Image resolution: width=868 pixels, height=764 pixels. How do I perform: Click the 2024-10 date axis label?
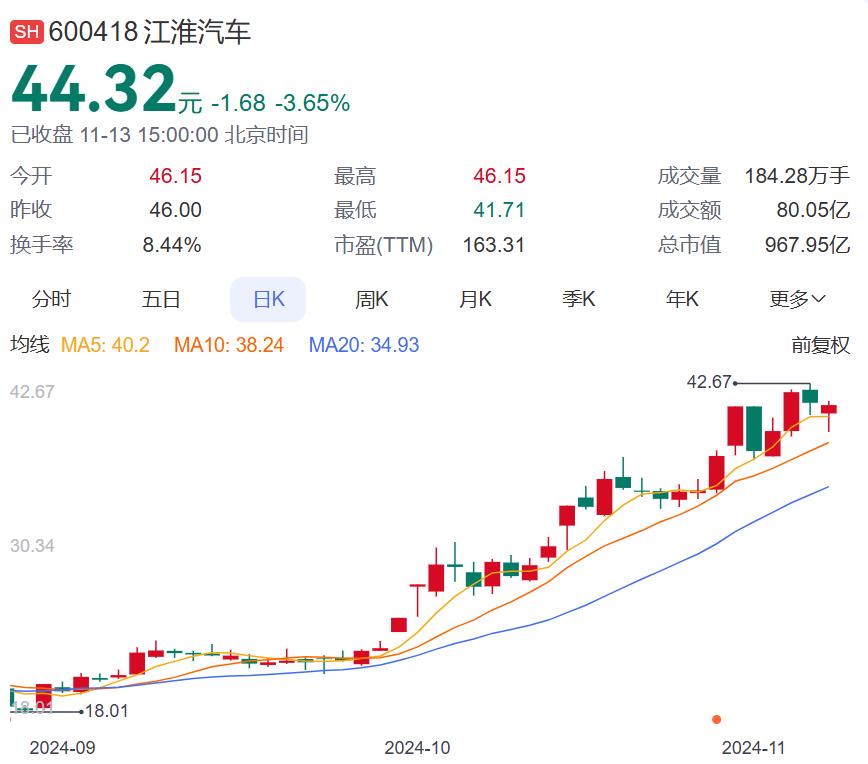417,747
